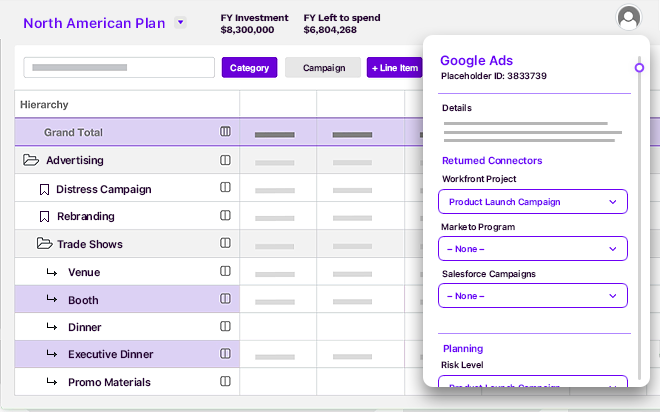Image resolution: width=660 pixels, height=412 pixels.
Task: Select the Rebranding campaign row
Action: [x=127, y=216]
